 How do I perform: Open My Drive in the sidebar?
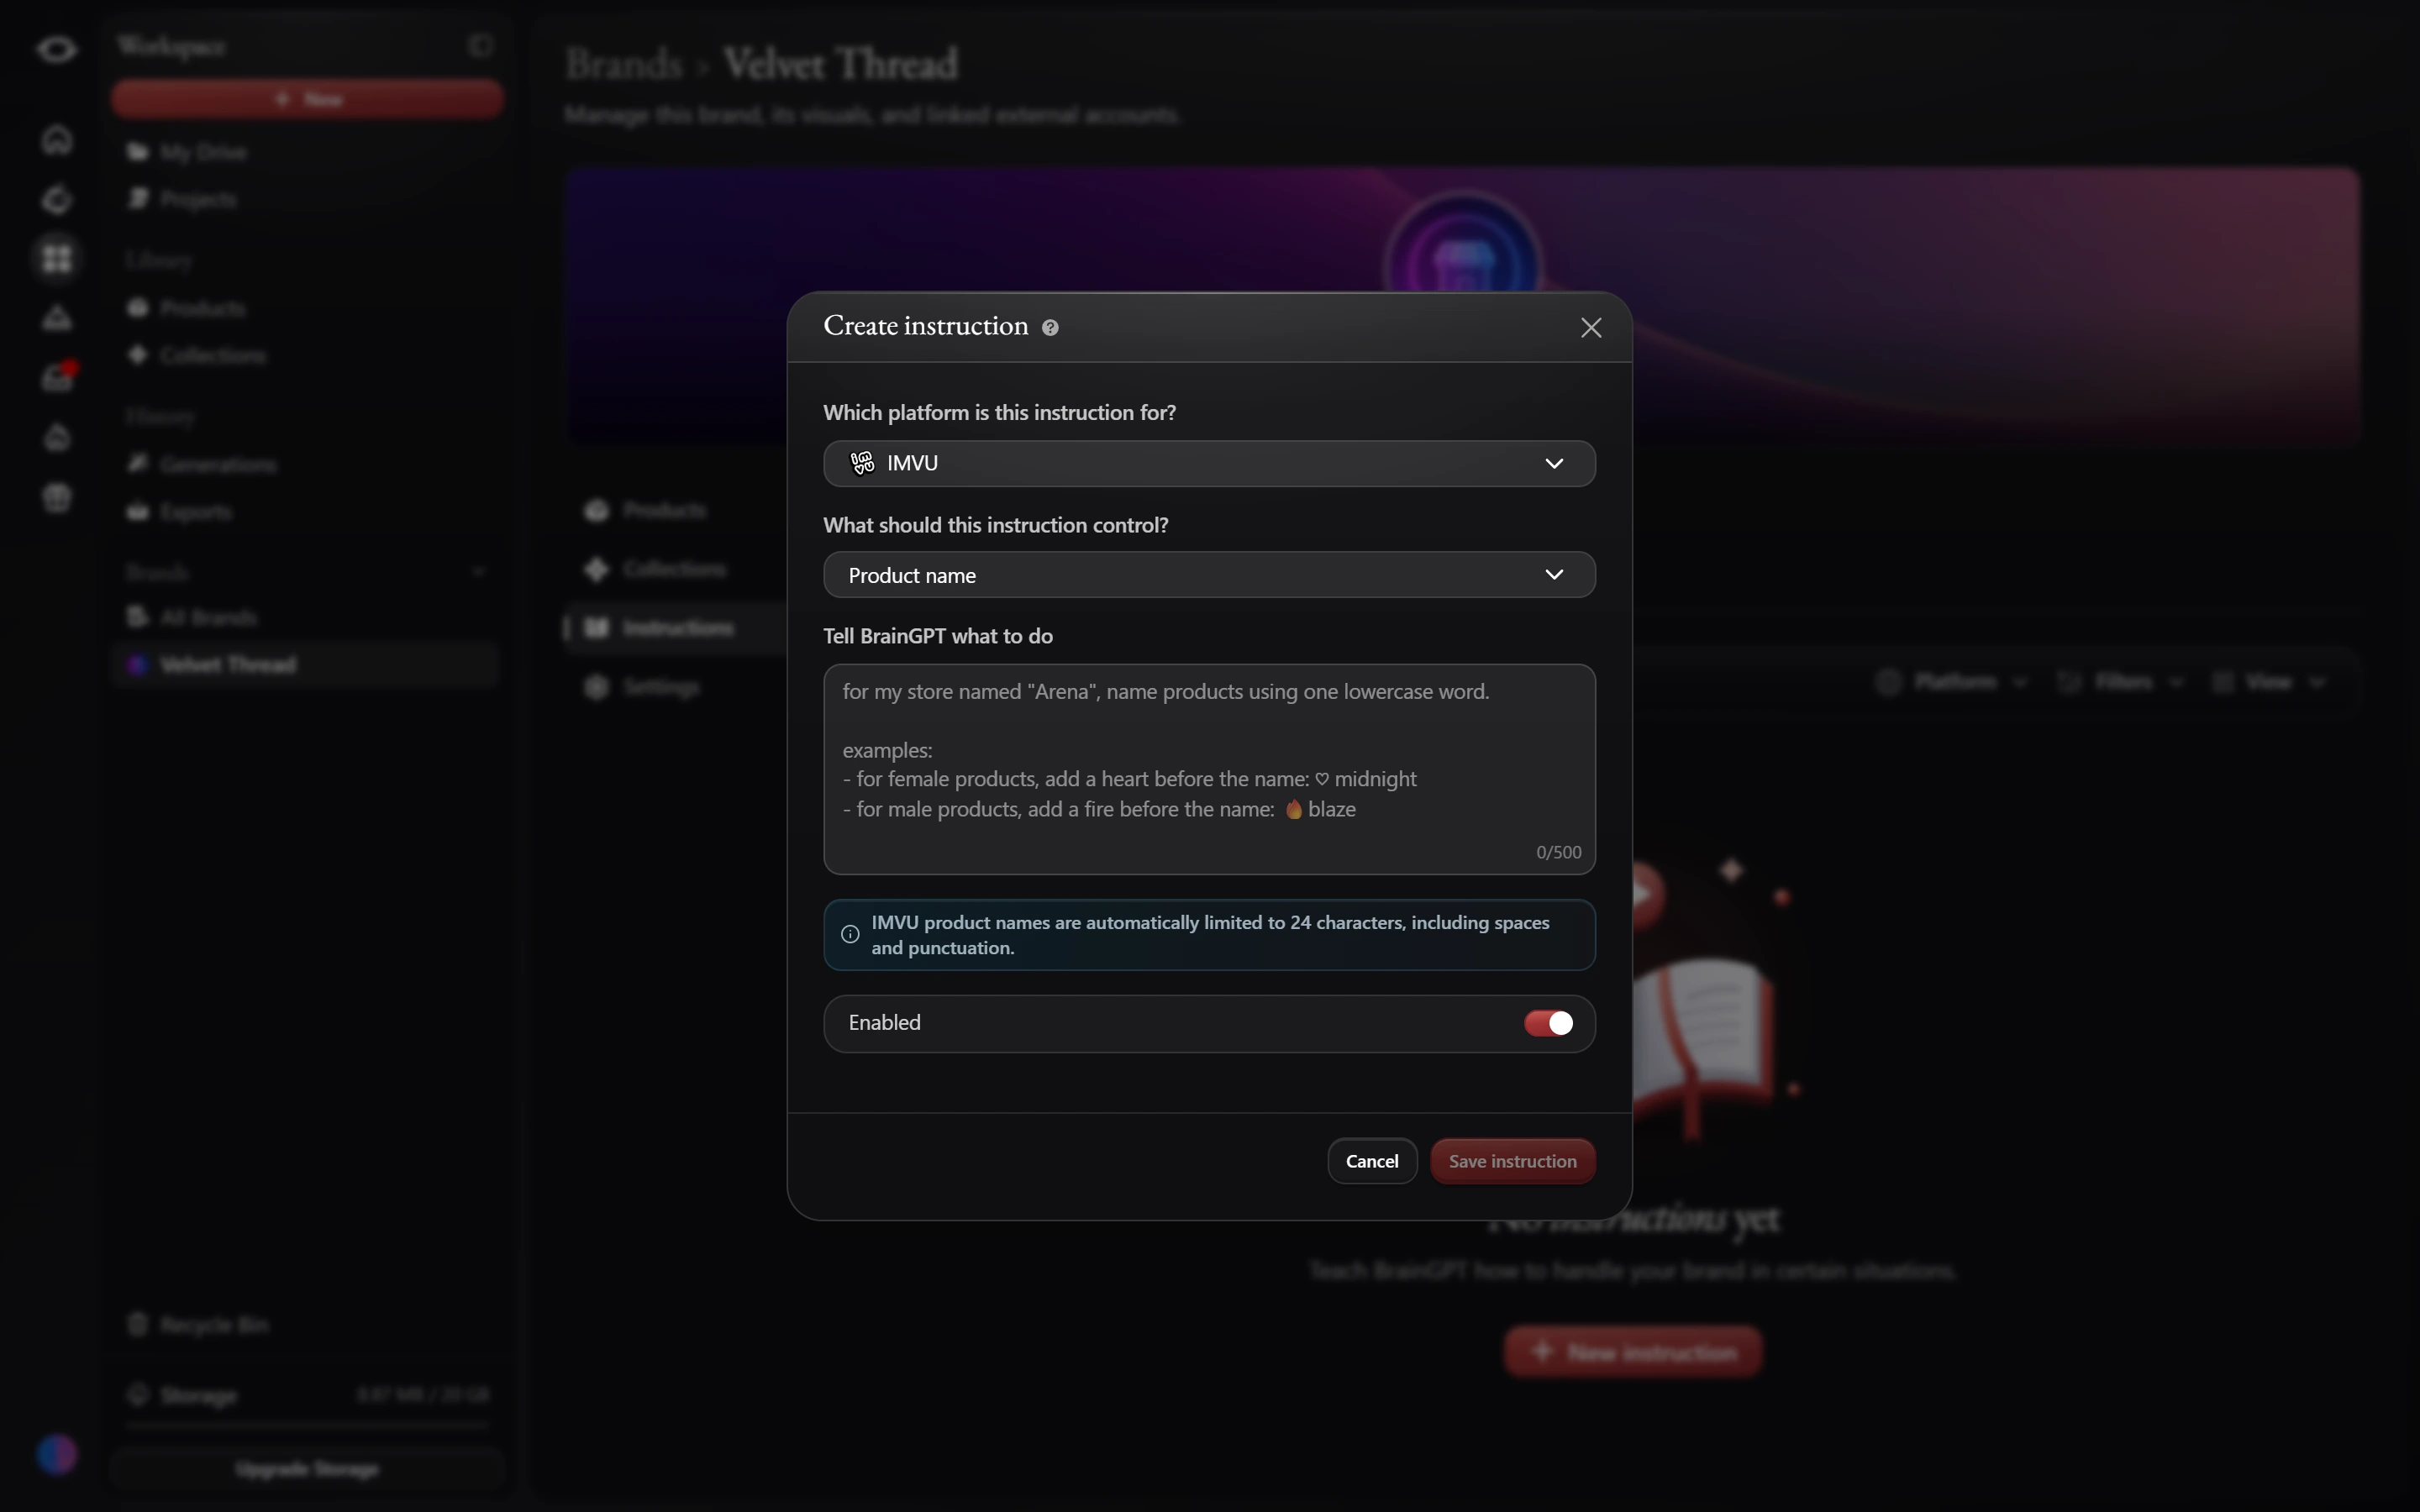(187, 152)
